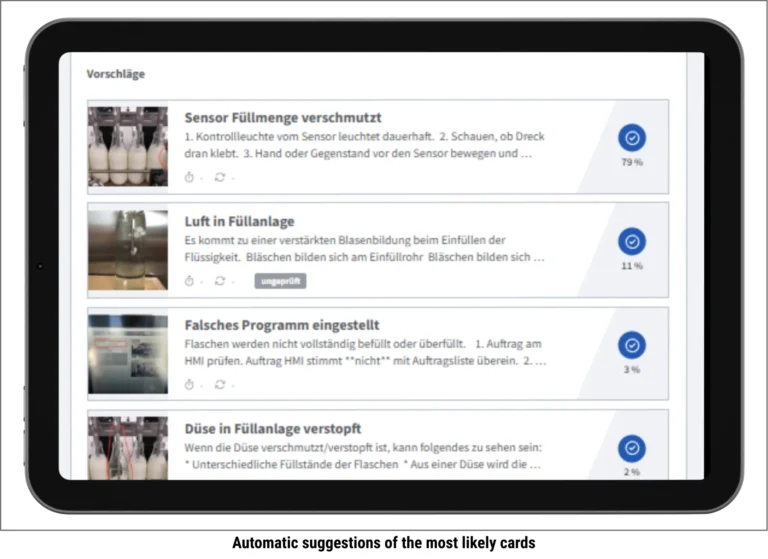Image resolution: width=768 pixels, height=559 pixels.
Task: Click stopwatch icon under Falsches Programm eingestellt
Action: (x=190, y=384)
